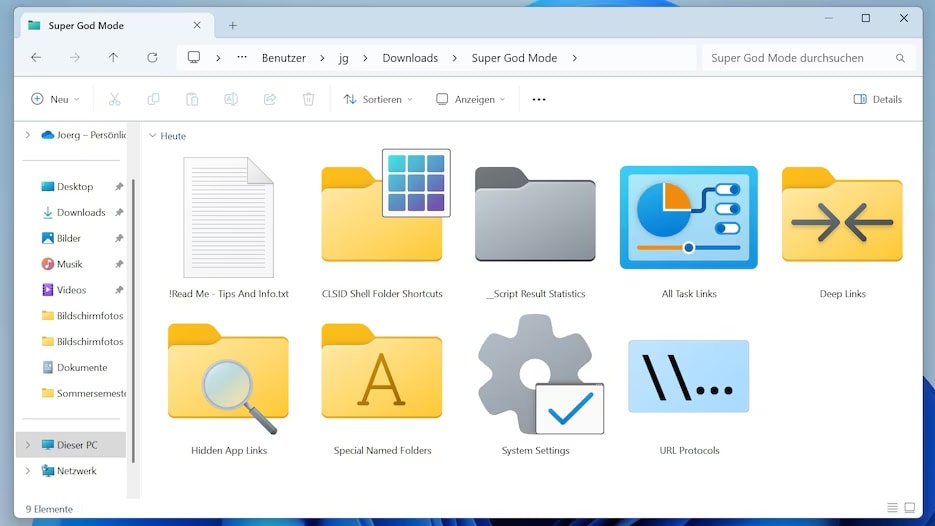The width and height of the screenshot is (935, 526).
Task: Expand the Dieser PC tree node
Action: [x=28, y=445]
